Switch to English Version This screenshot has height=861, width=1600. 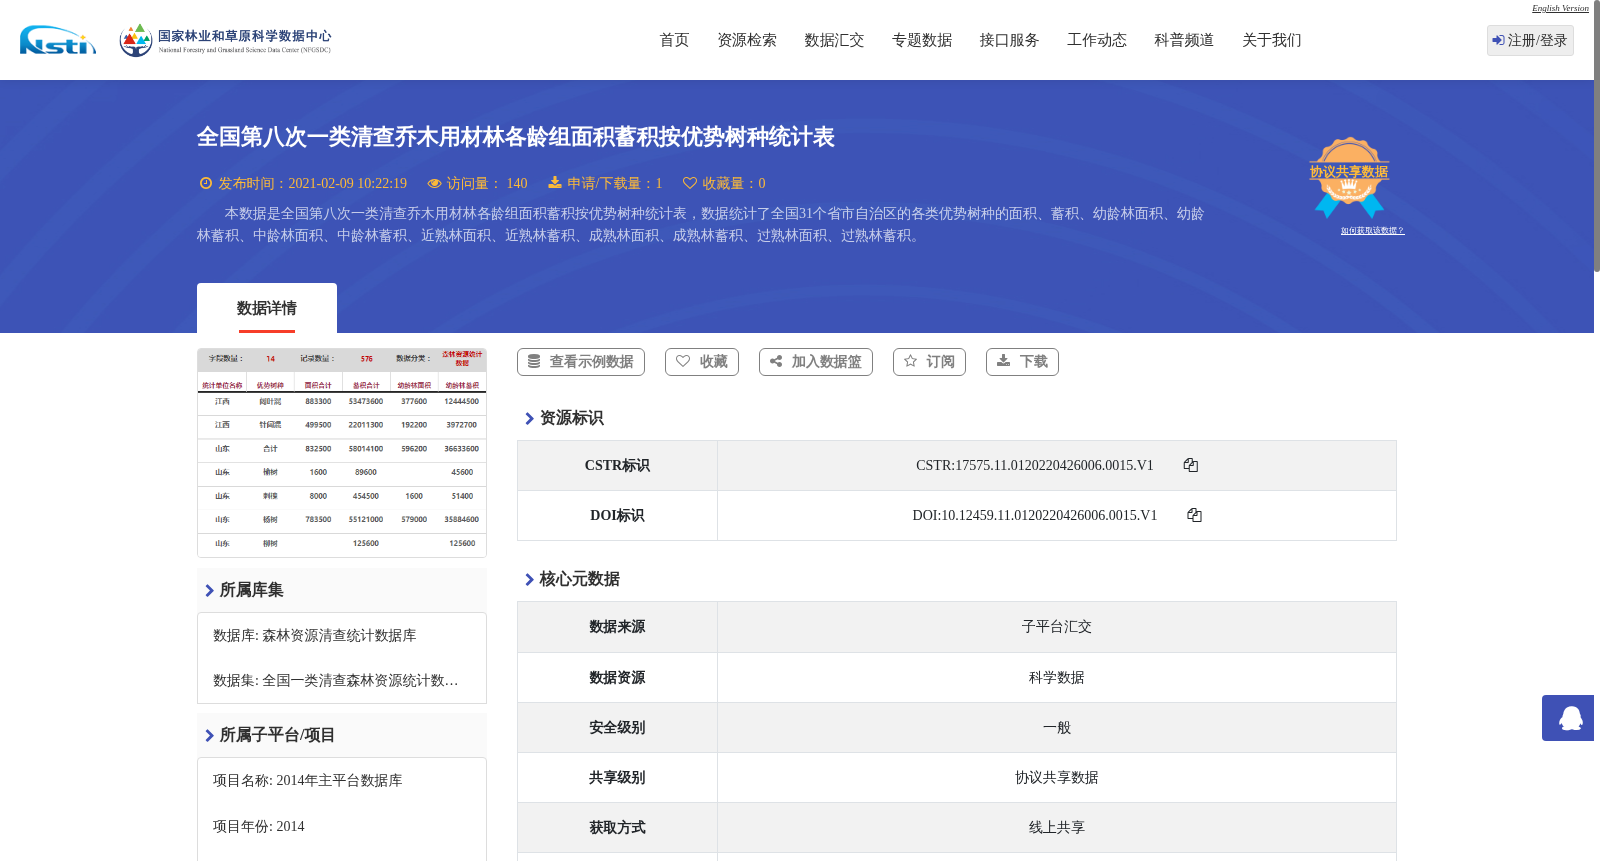point(1560,8)
